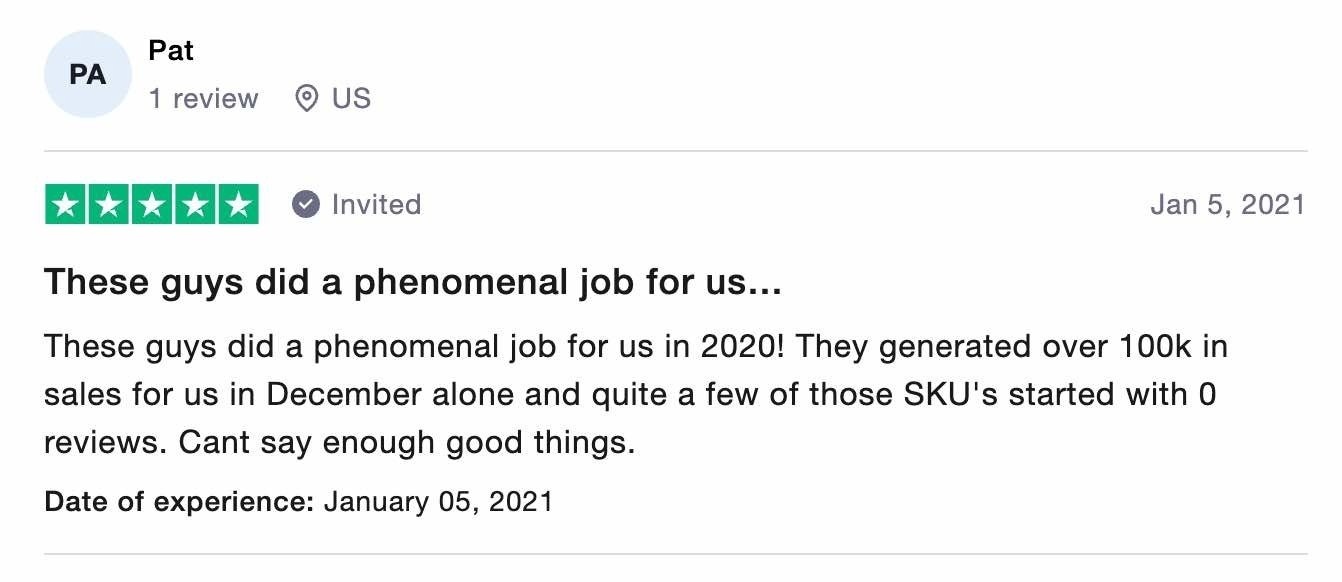Click the location pin icon
Image resolution: width=1342 pixels, height=582 pixels.
tap(307, 98)
